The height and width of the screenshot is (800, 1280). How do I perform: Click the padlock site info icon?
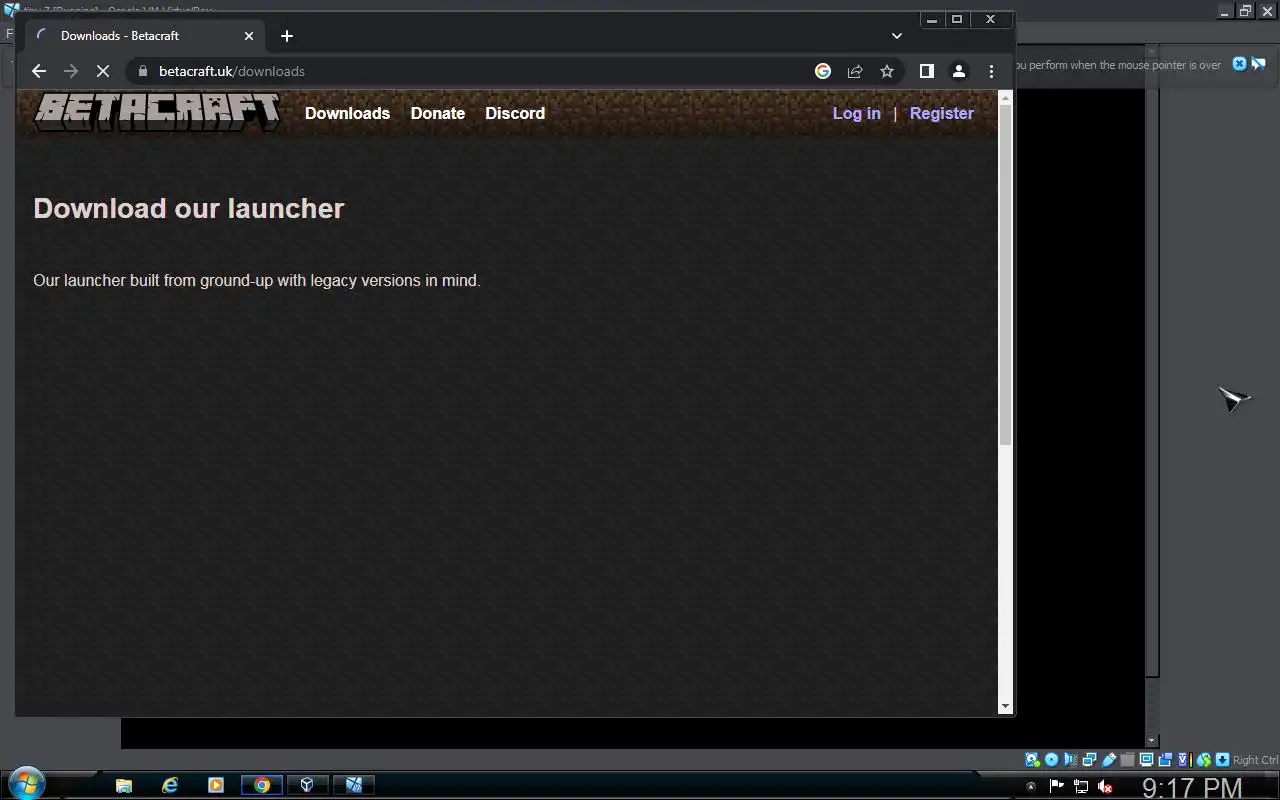click(142, 71)
